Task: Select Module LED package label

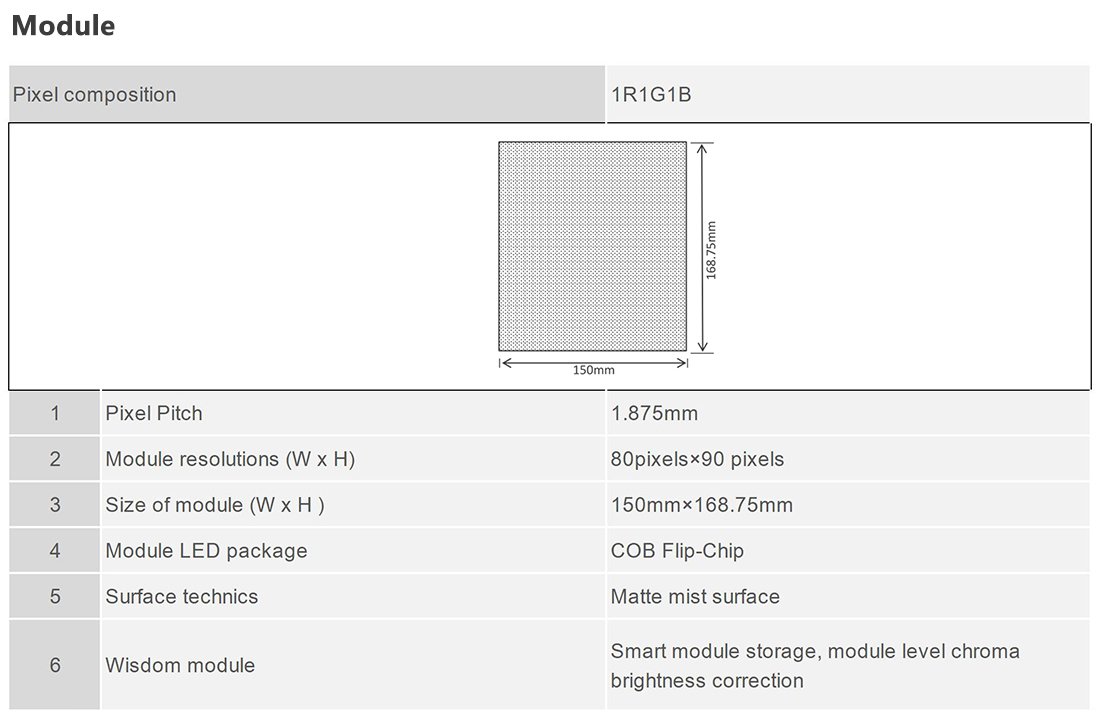Action: (206, 551)
